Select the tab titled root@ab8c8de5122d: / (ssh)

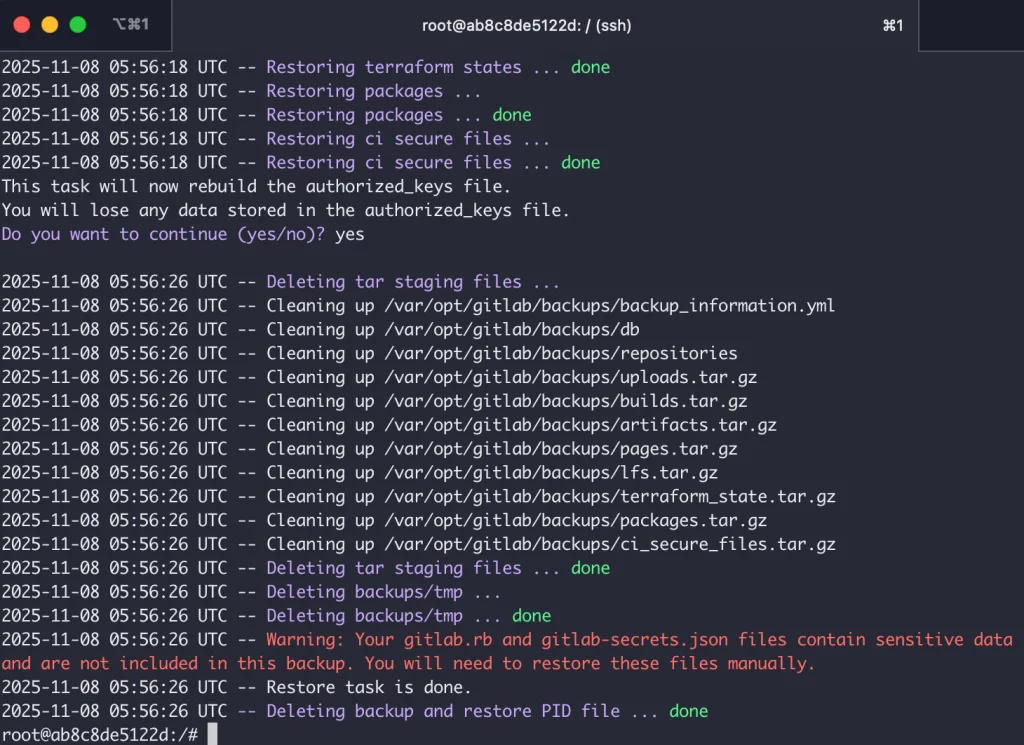tap(524, 26)
